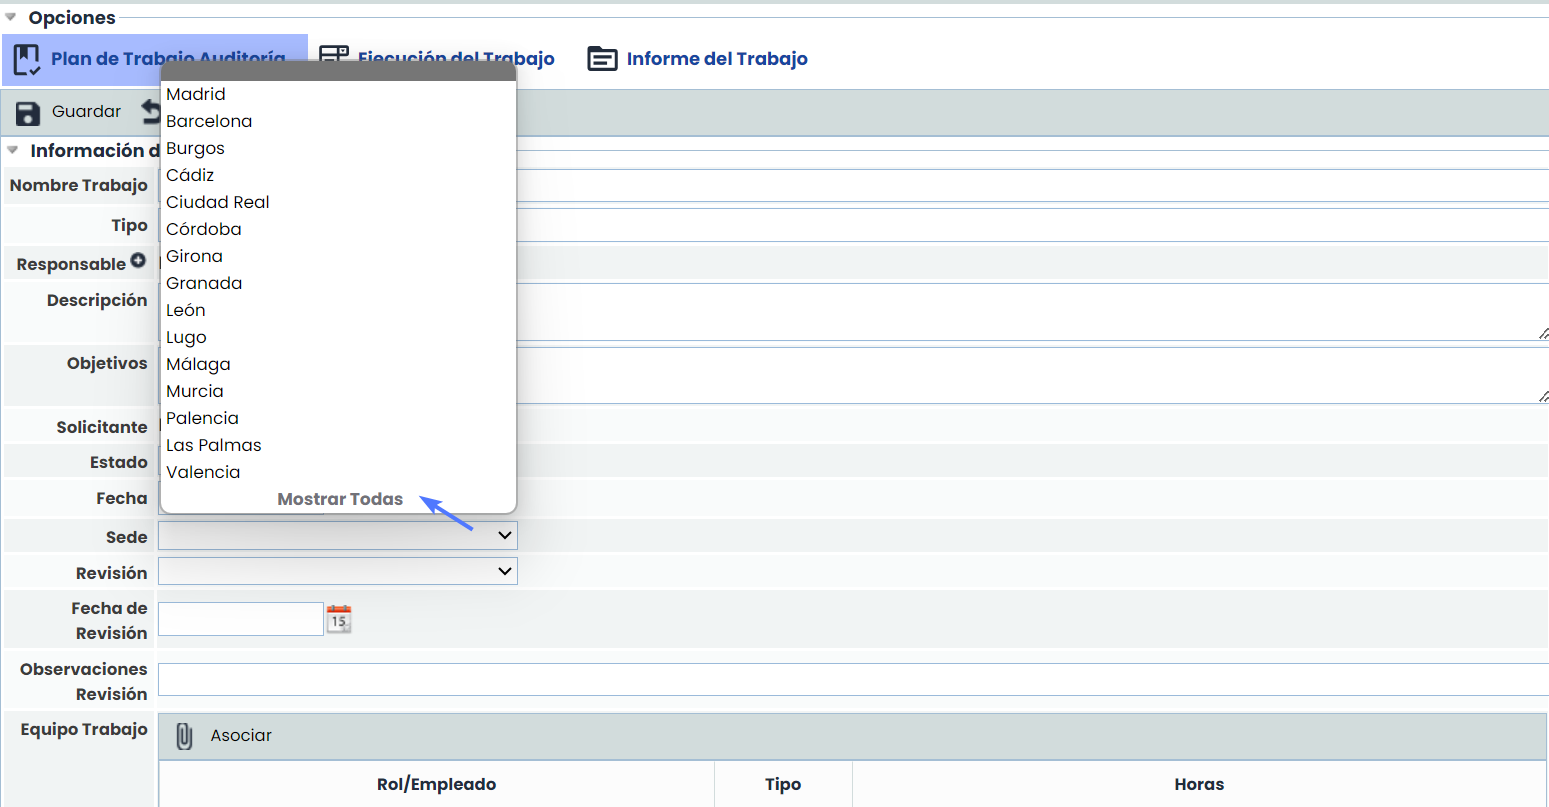Click the Fecha de Revisión date field
This screenshot has height=807, width=1549.
[240, 619]
